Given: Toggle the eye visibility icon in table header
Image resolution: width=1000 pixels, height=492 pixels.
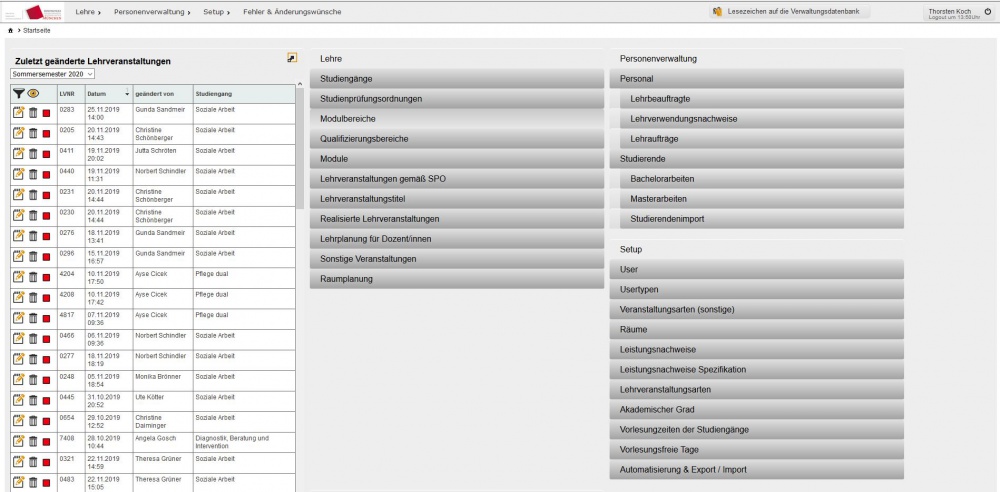Looking at the screenshot, I should 33,93.
